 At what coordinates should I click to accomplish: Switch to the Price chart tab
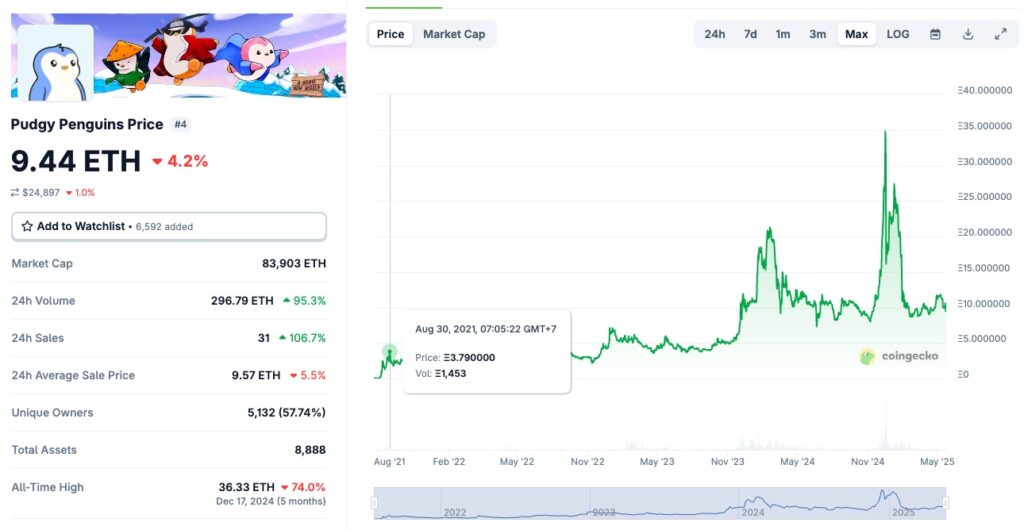390,34
